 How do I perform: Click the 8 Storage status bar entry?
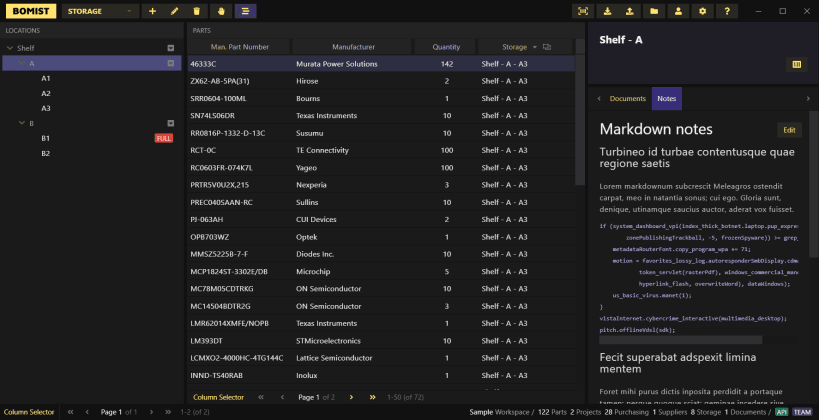(706, 412)
